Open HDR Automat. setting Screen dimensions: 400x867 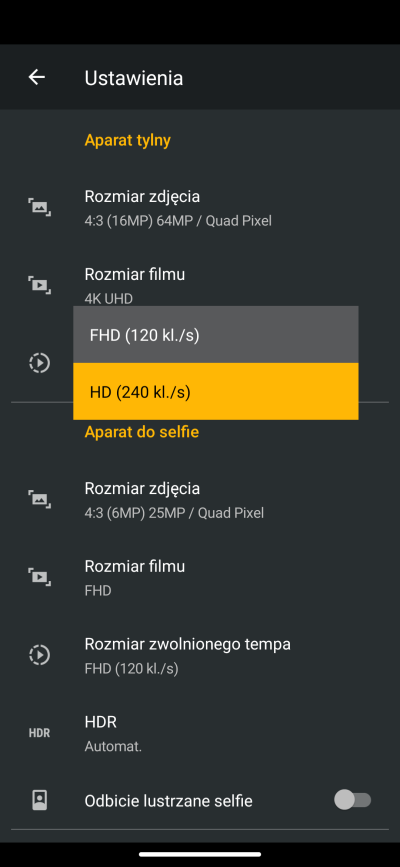200,733
